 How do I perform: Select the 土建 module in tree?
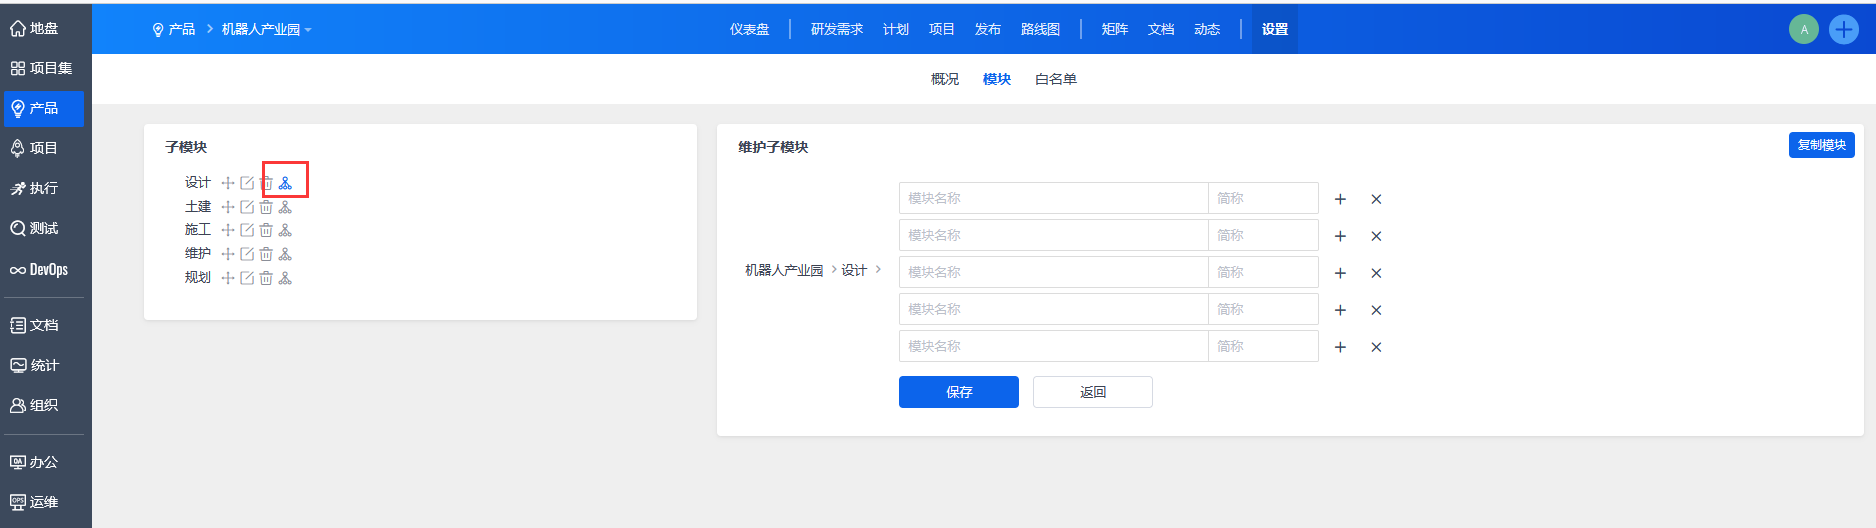pyautogui.click(x=198, y=207)
